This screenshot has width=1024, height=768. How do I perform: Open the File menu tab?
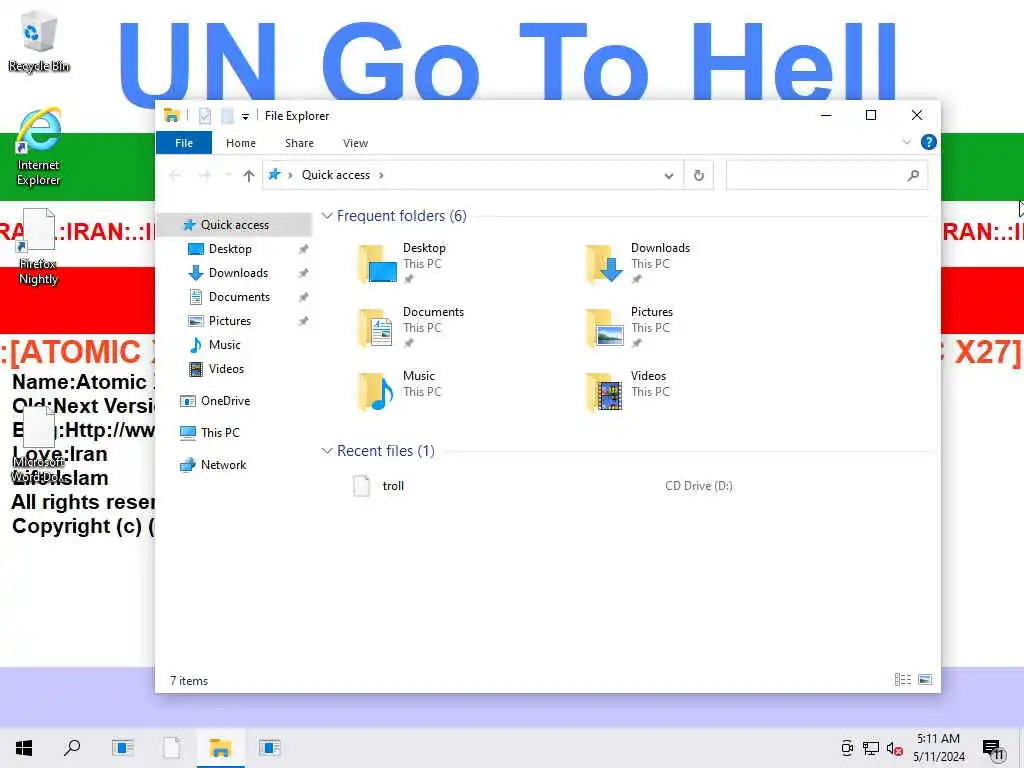(x=184, y=143)
